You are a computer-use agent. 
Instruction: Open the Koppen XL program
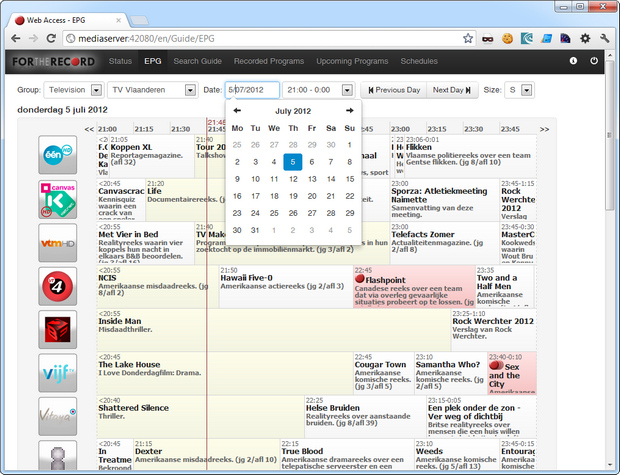click(152, 156)
